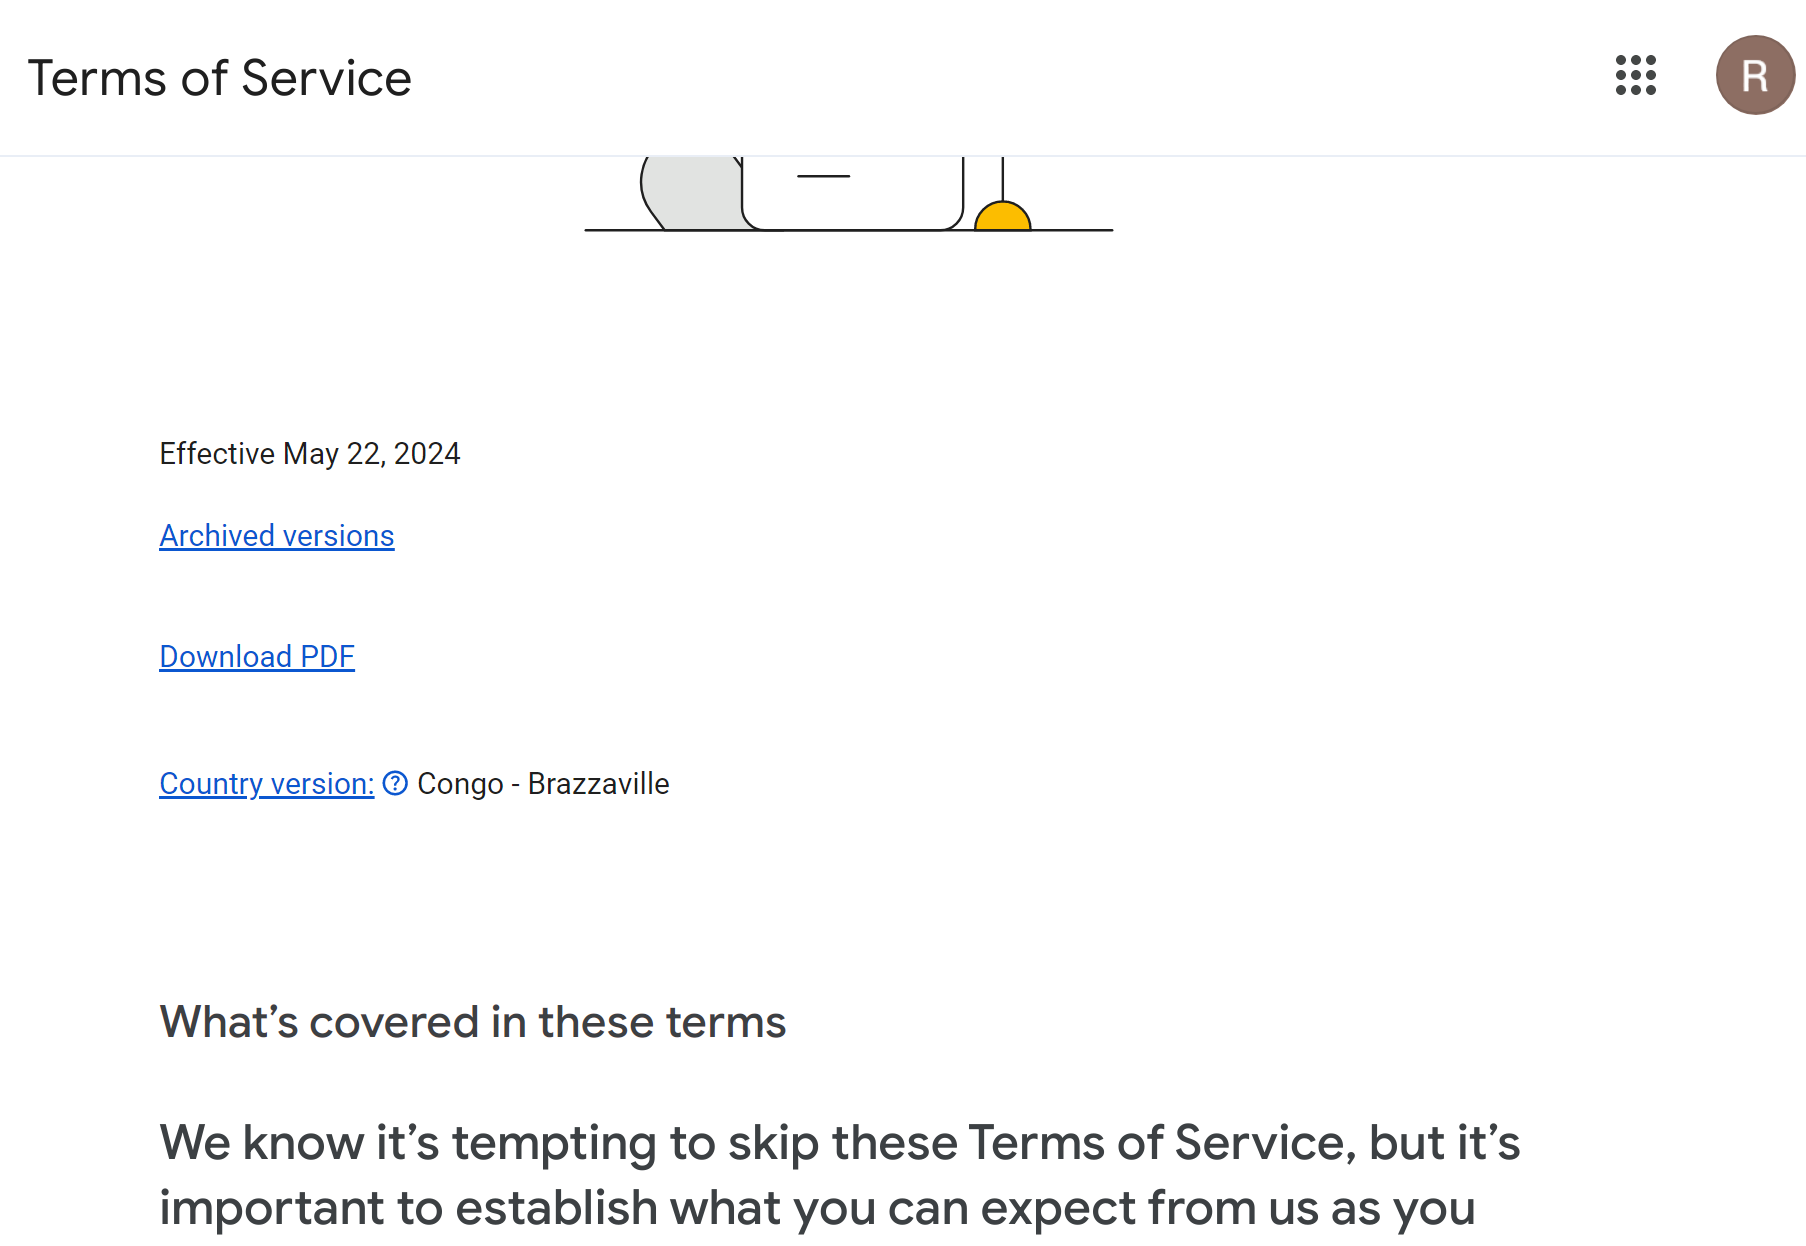The width and height of the screenshot is (1806, 1246).
Task: Open the Archived versions link
Action: pyautogui.click(x=277, y=536)
